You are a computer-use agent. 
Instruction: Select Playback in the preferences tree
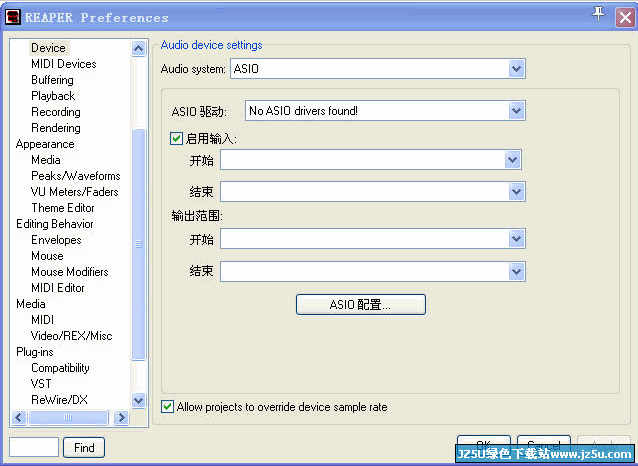(x=53, y=96)
